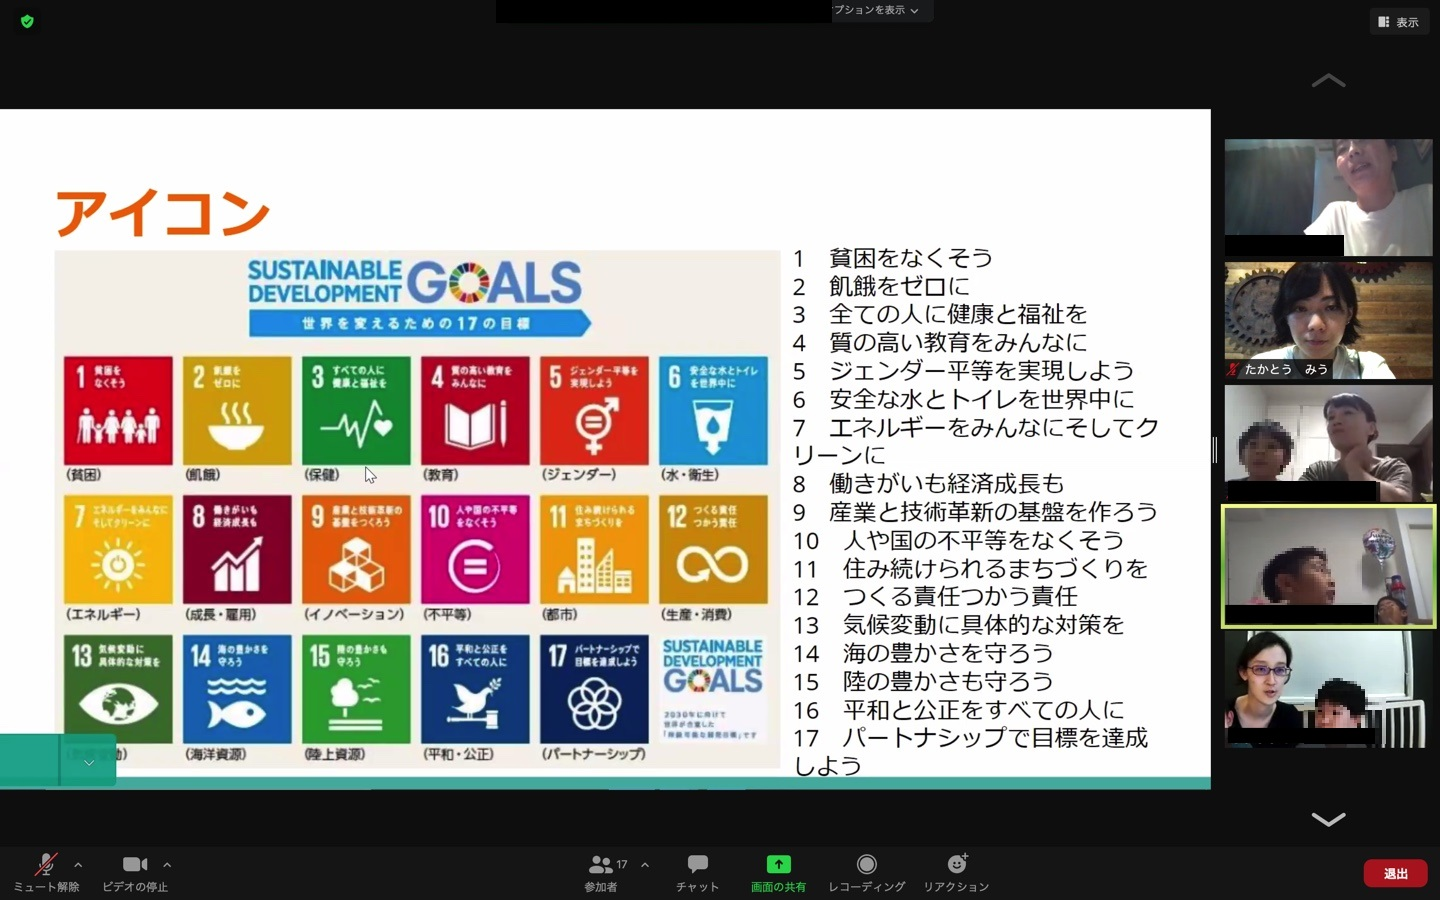Click the green encryption shield icon
The image size is (1440, 900).
tap(27, 21)
